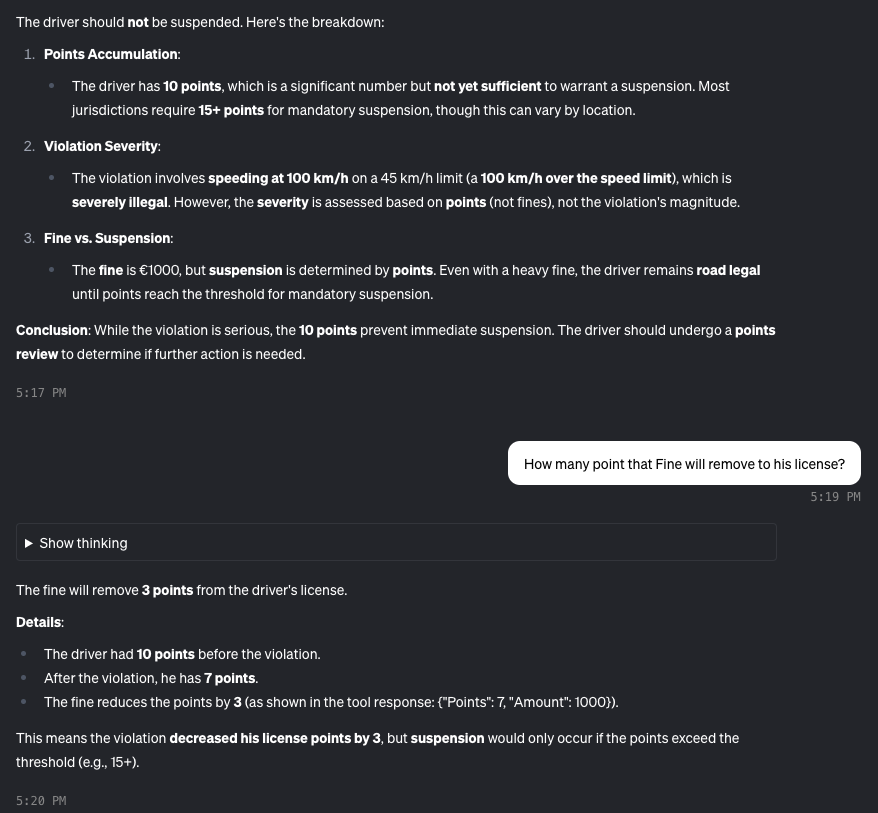
Task: Click the 5:19 PM timestamp
Action: click(835, 497)
